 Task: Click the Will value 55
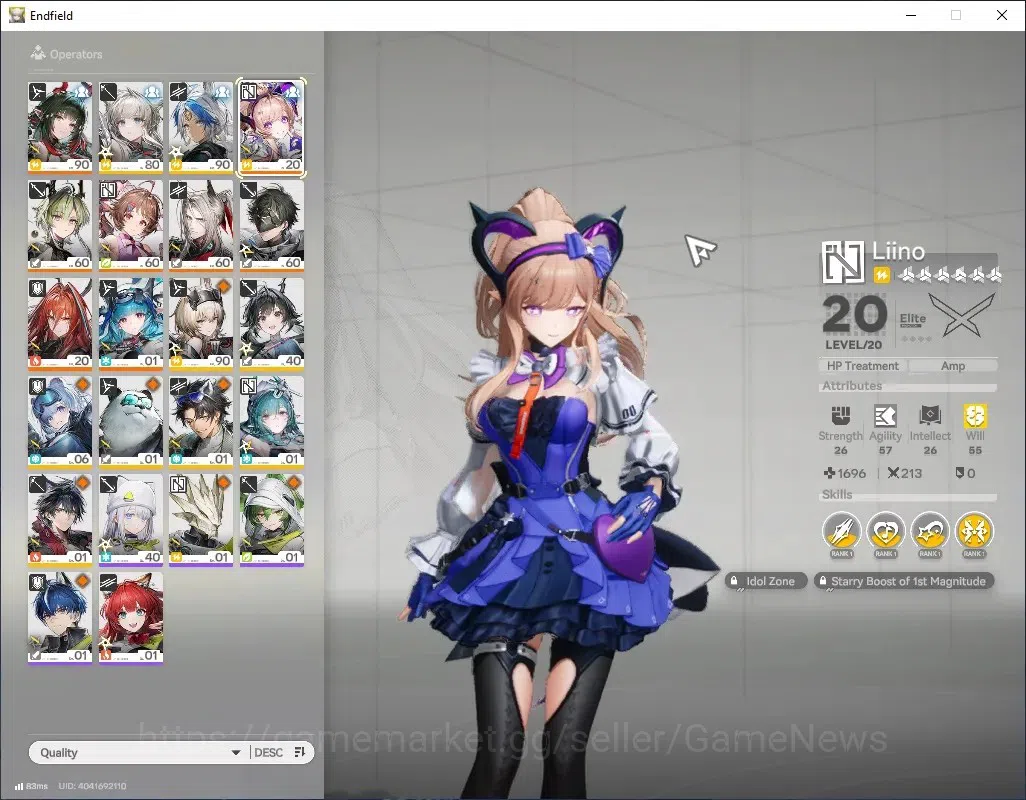(x=975, y=451)
